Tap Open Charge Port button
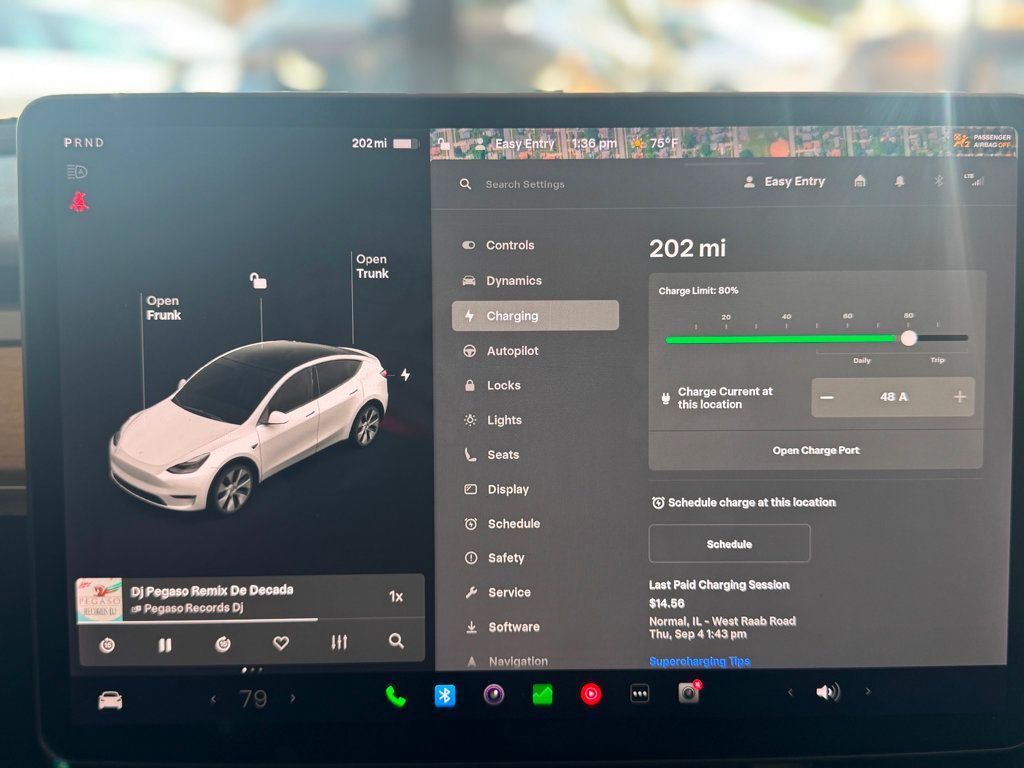The height and width of the screenshot is (768, 1024). point(816,450)
